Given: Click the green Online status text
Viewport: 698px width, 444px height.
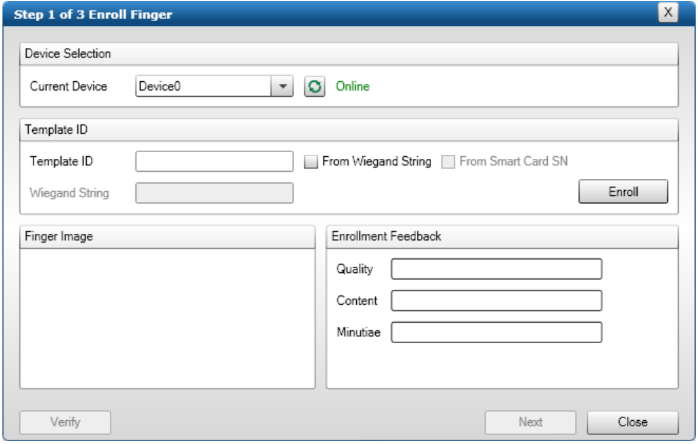Looking at the screenshot, I should (353, 86).
